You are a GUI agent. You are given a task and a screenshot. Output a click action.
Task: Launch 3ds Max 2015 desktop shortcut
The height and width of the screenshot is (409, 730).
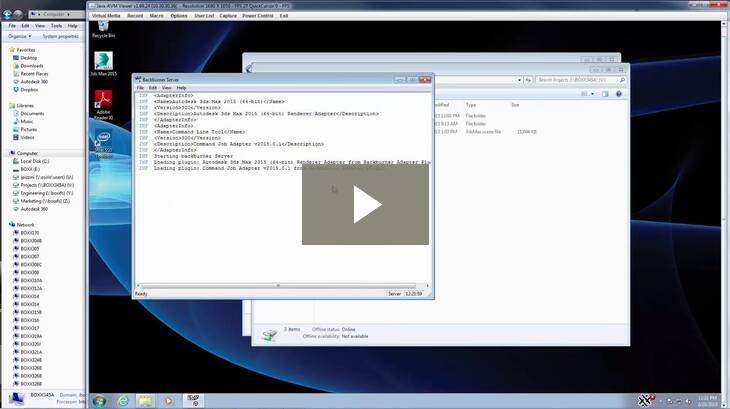pos(103,64)
